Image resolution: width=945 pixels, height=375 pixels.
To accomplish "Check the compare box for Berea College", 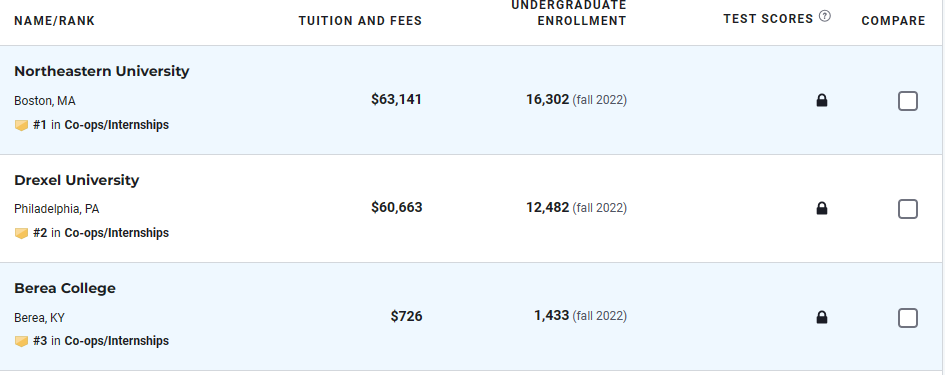I will [908, 318].
